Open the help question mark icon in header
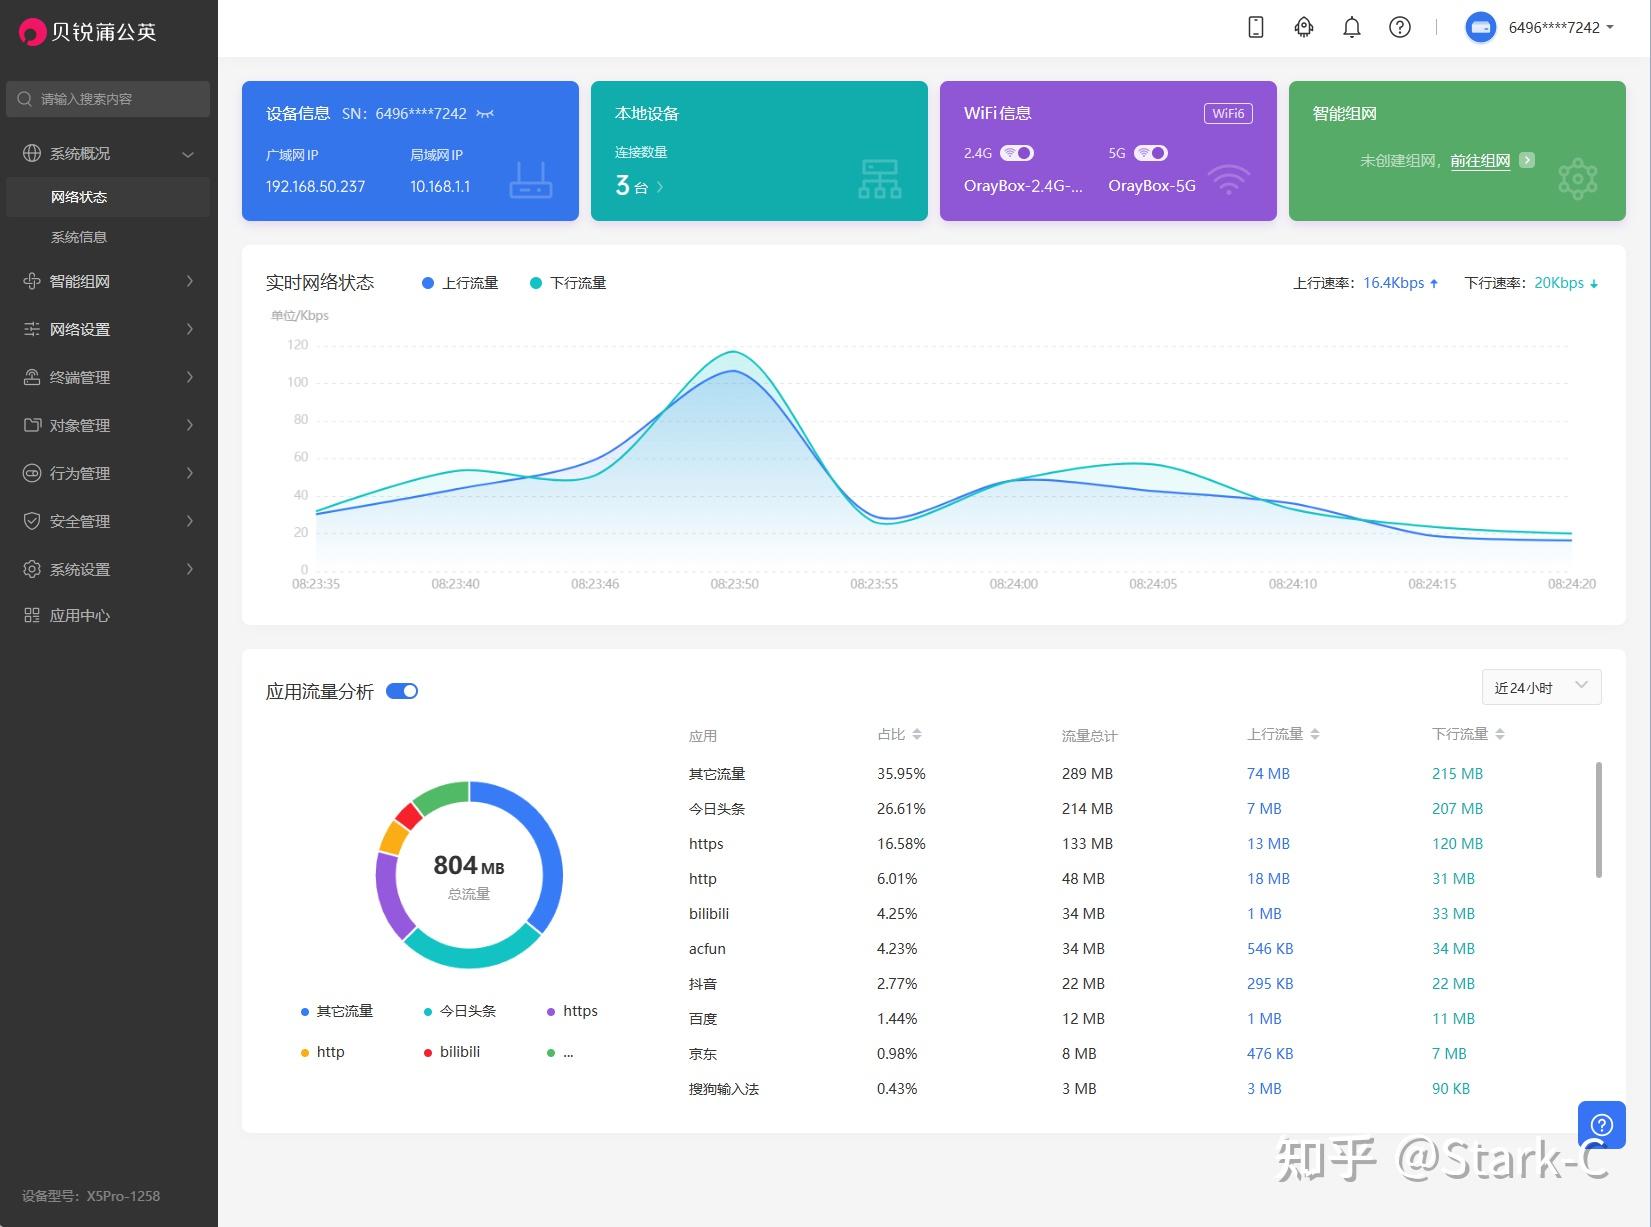 [1400, 27]
